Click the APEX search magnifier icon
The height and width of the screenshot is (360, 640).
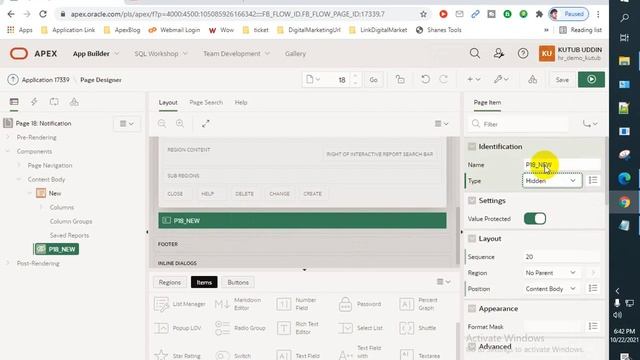[x=475, y=53]
